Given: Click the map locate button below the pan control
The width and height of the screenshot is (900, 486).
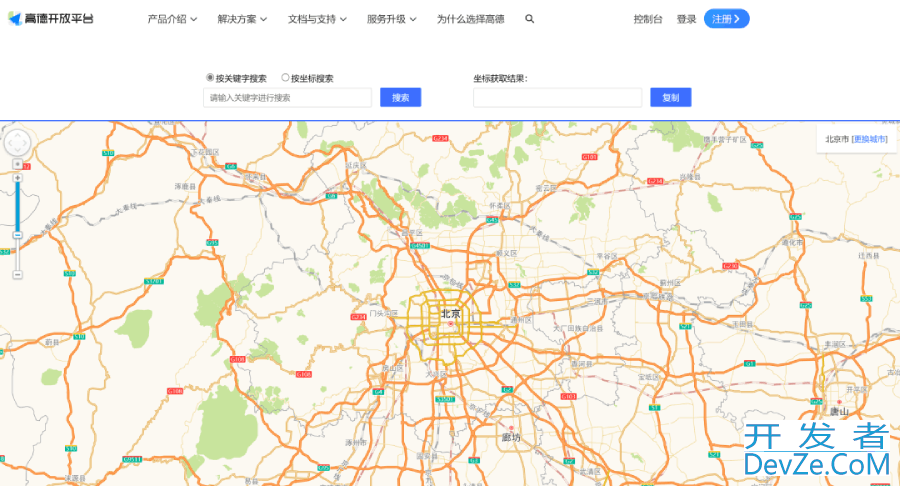Looking at the screenshot, I should point(18,164).
